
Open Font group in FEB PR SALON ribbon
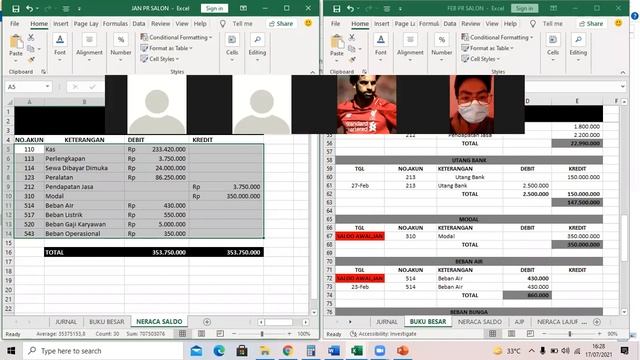pos(380,48)
